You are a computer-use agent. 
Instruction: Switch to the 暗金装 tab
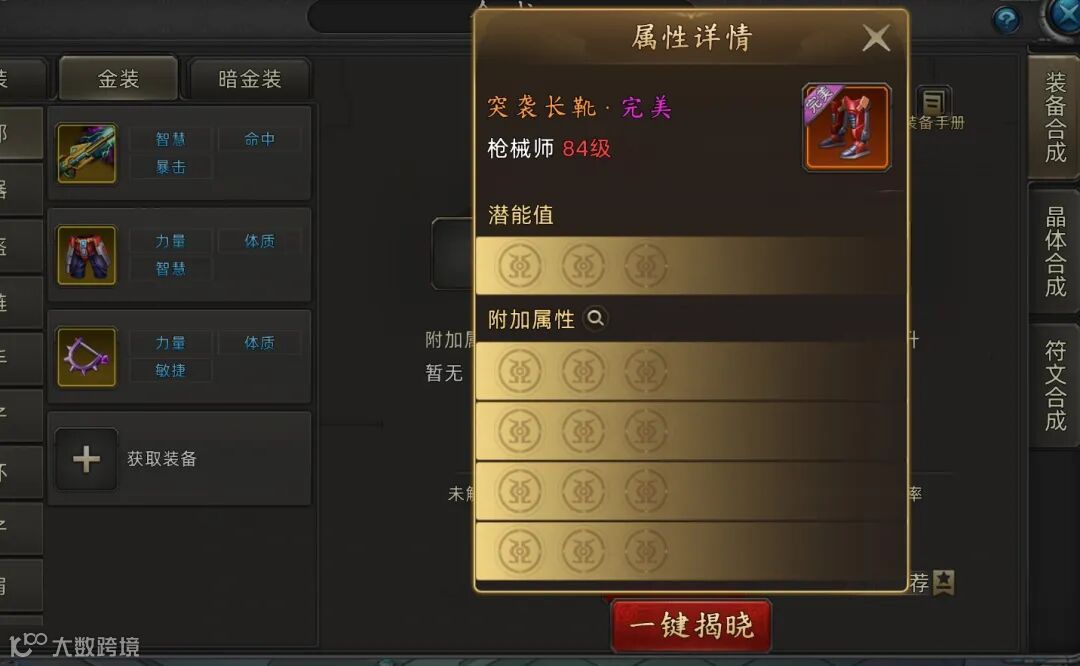(249, 79)
